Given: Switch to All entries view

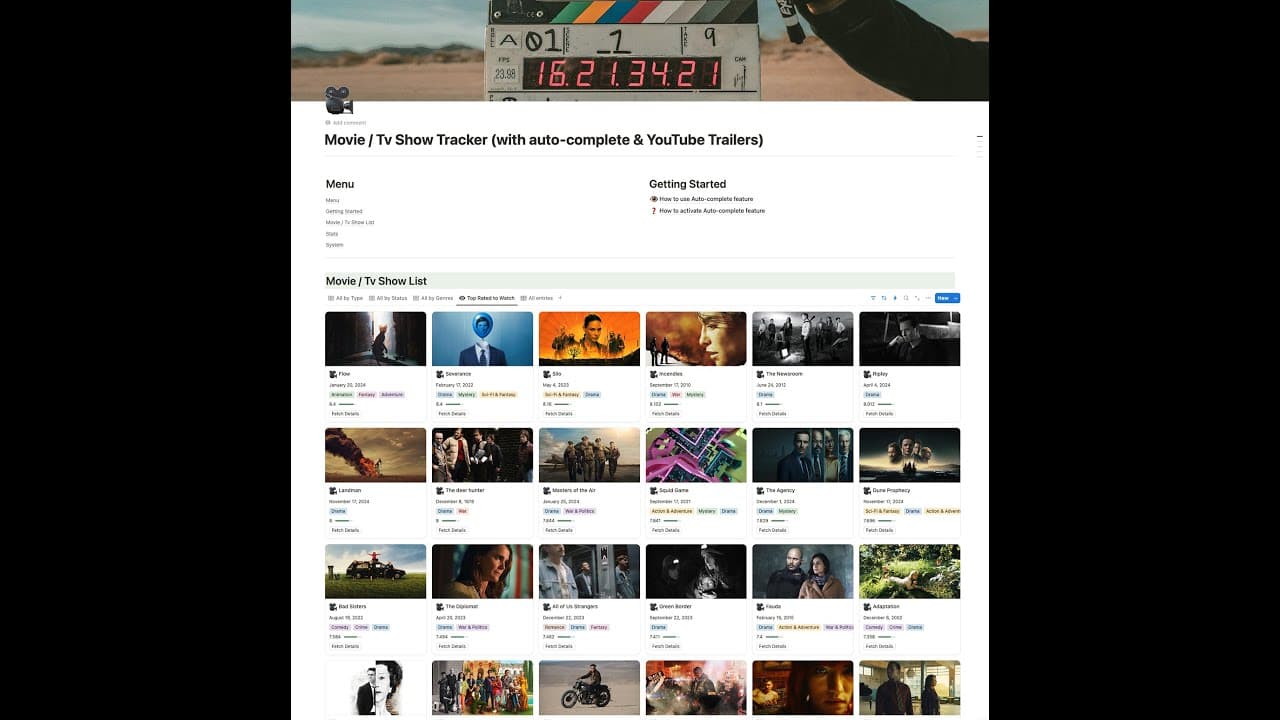Looking at the screenshot, I should [x=537, y=298].
